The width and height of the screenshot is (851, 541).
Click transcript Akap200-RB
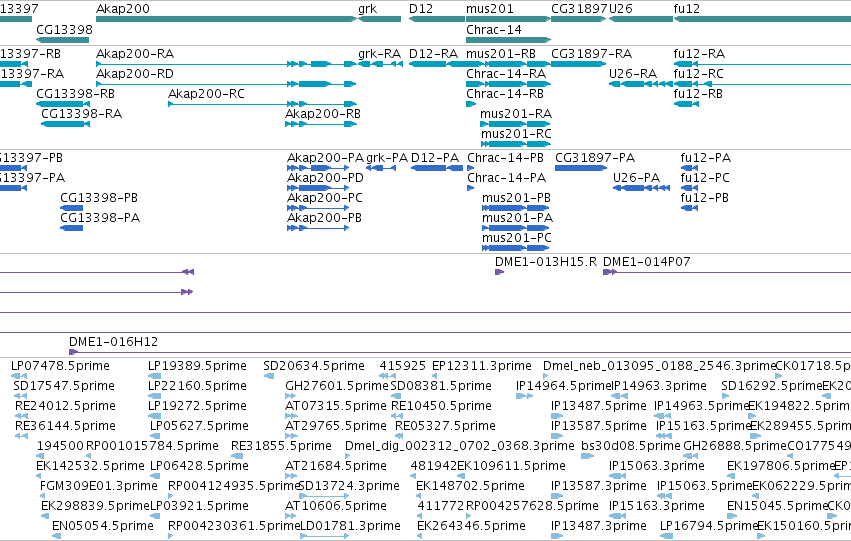[x=321, y=124]
